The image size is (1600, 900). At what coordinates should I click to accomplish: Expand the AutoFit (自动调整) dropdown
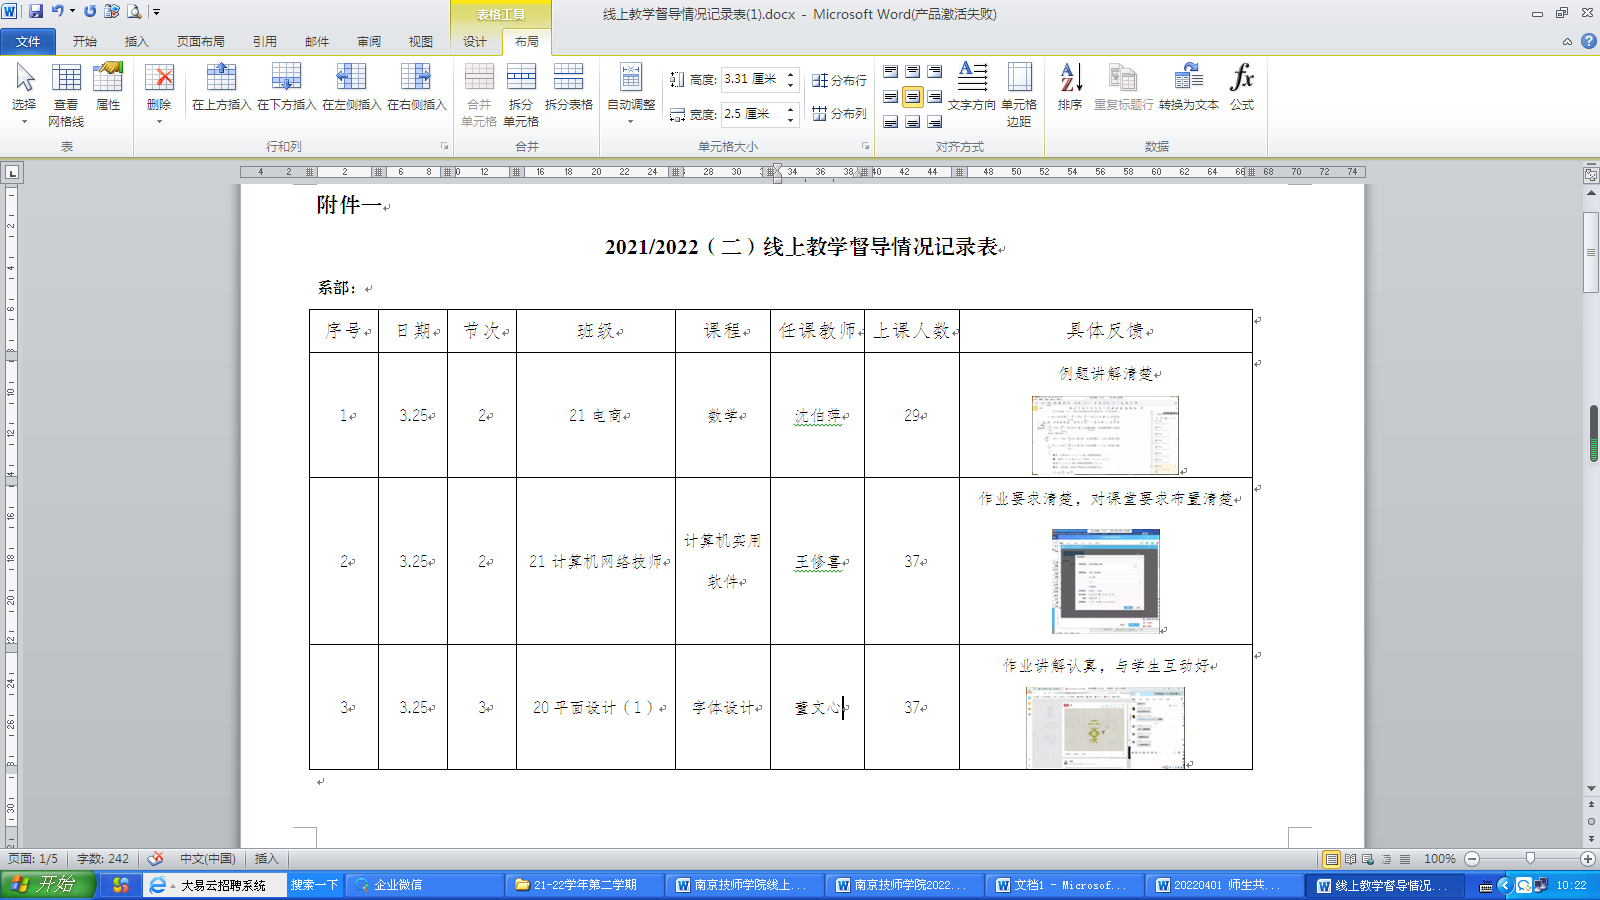coord(631,121)
